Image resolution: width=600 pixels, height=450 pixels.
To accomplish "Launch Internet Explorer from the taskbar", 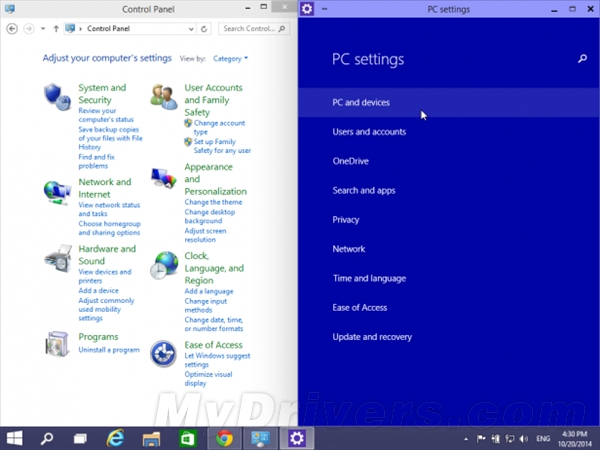I will [x=114, y=438].
